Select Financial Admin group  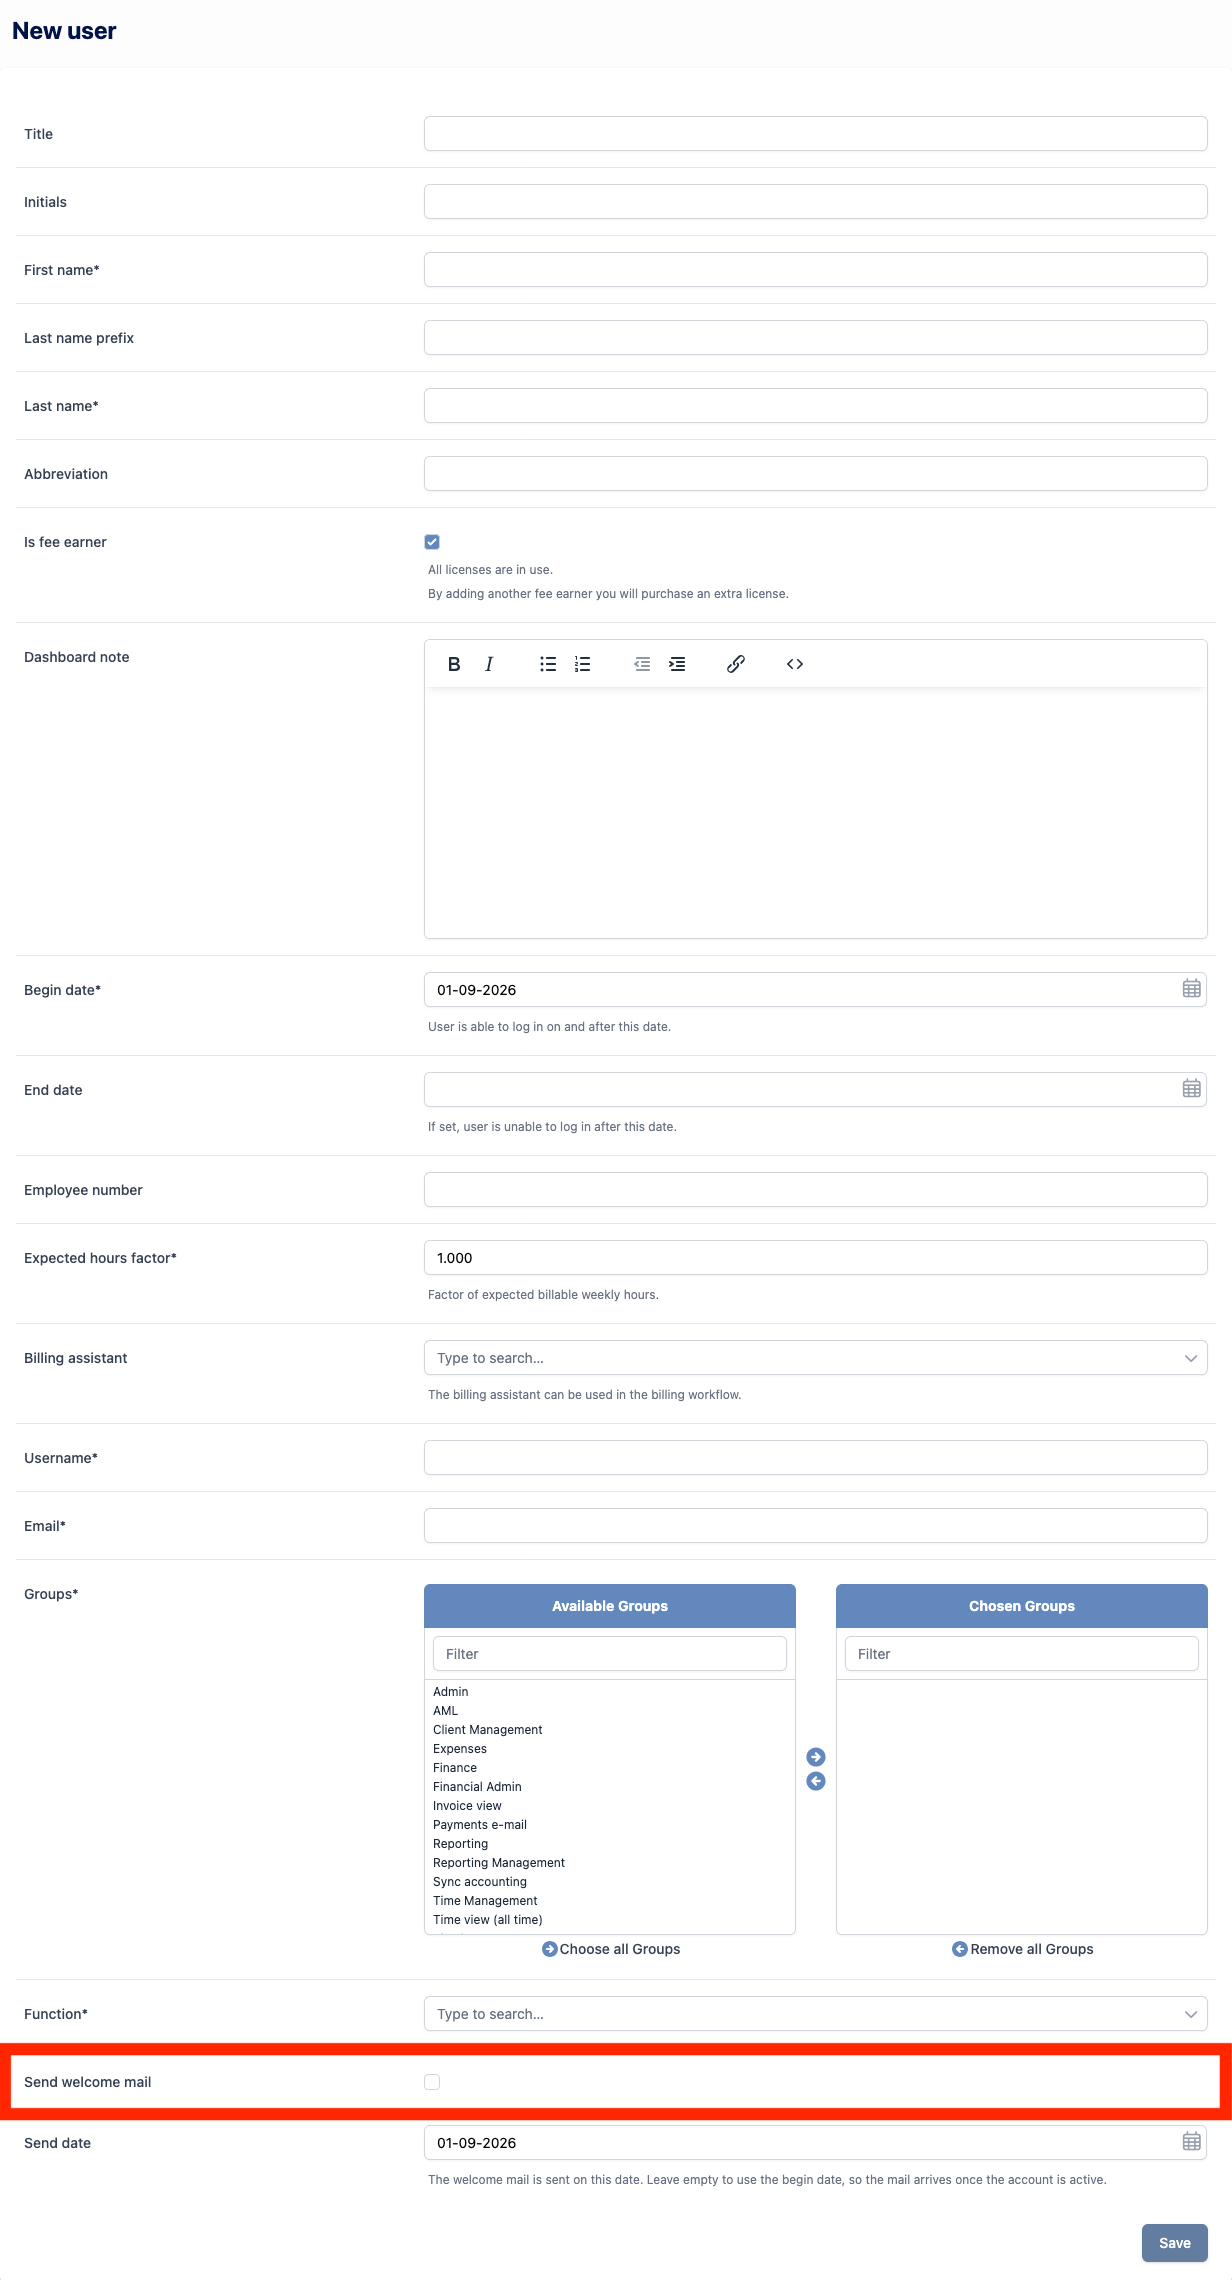click(478, 1787)
